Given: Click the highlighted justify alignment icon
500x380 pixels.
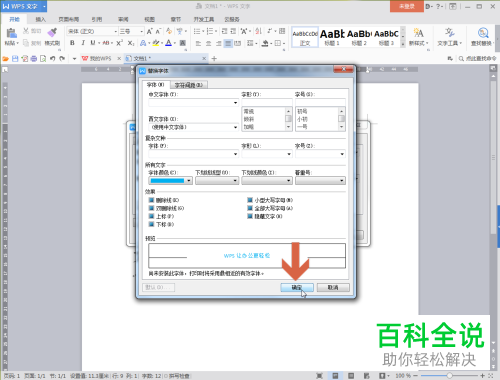Looking at the screenshot, I should [228, 43].
